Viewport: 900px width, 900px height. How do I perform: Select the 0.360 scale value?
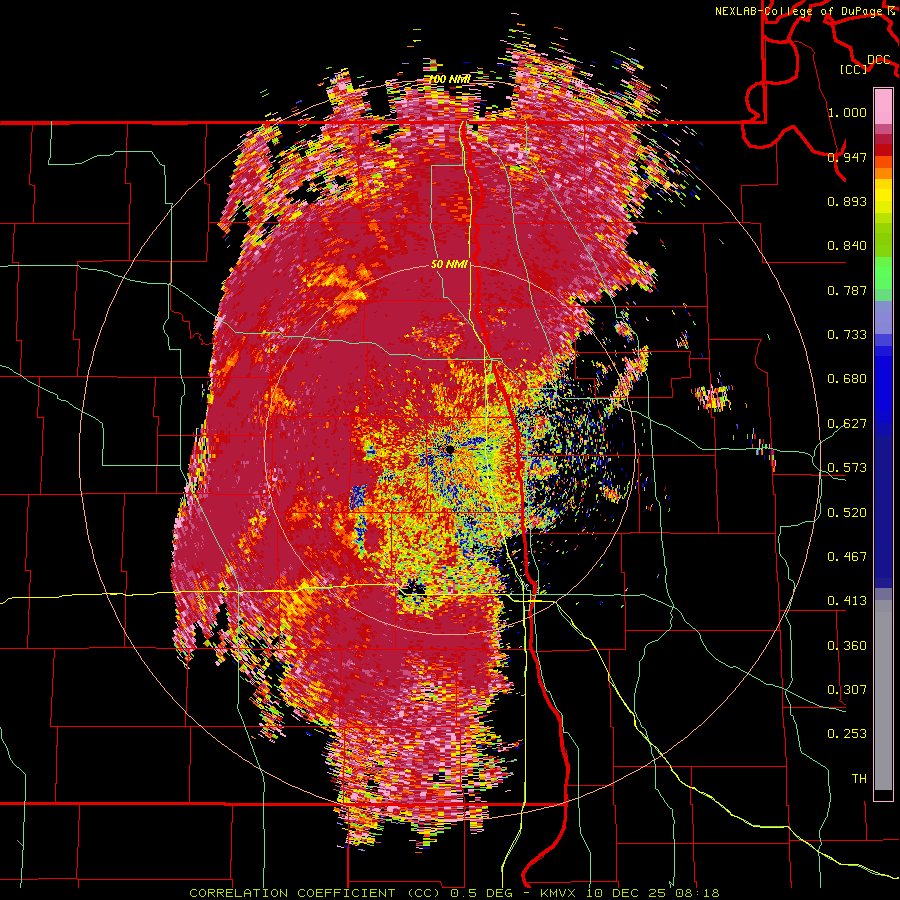847,646
